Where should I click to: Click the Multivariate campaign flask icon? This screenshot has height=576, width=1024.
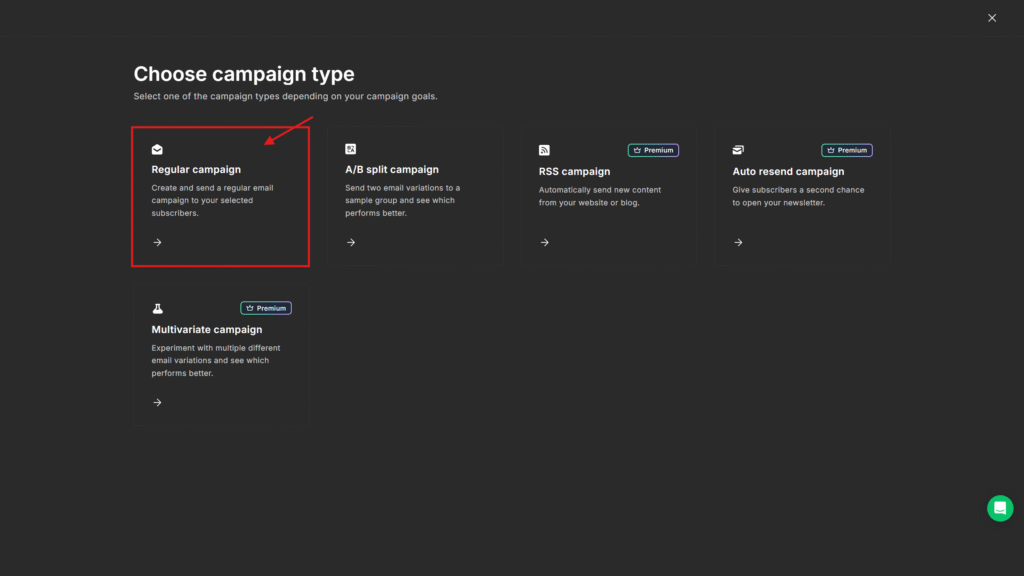(x=157, y=309)
